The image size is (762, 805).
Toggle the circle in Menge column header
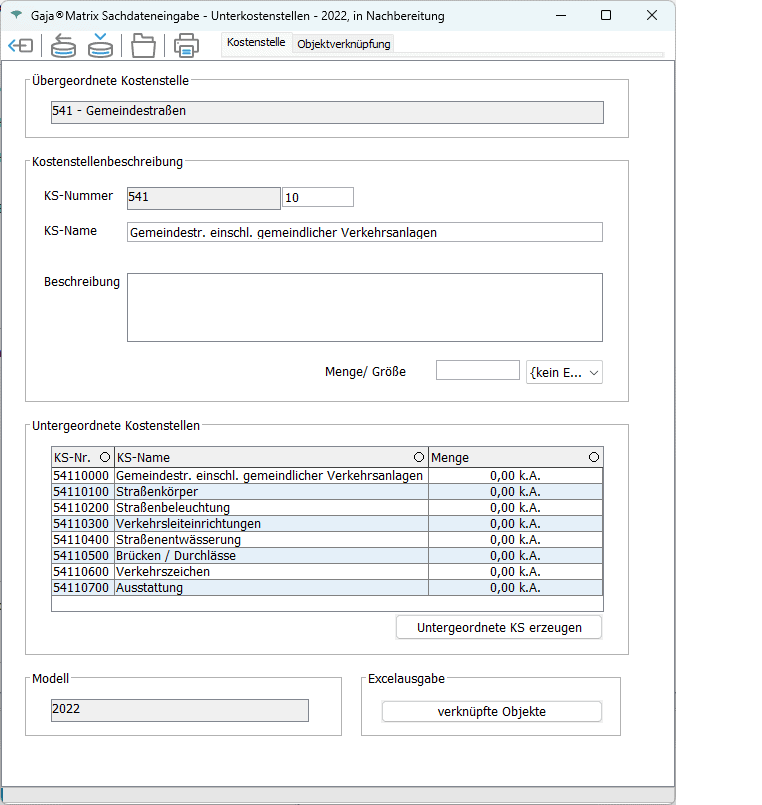594,457
